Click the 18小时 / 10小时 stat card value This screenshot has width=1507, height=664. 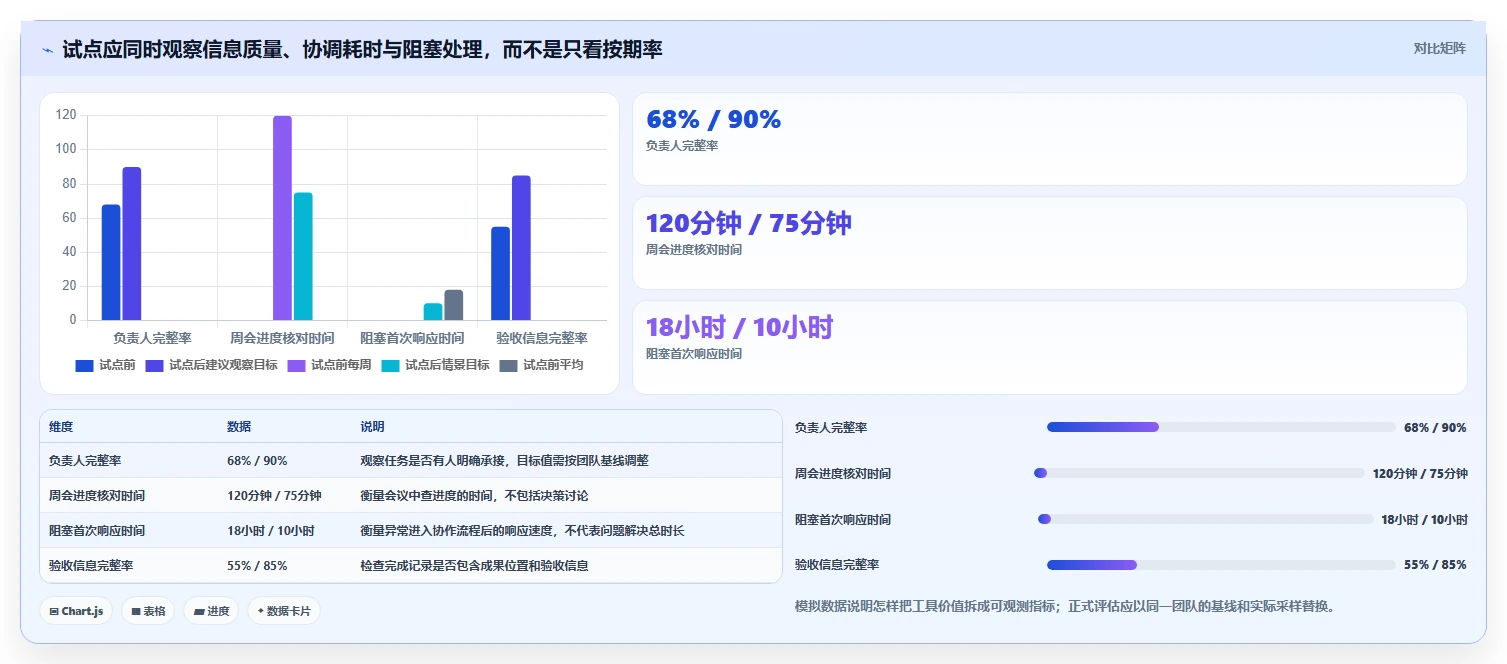[739, 327]
